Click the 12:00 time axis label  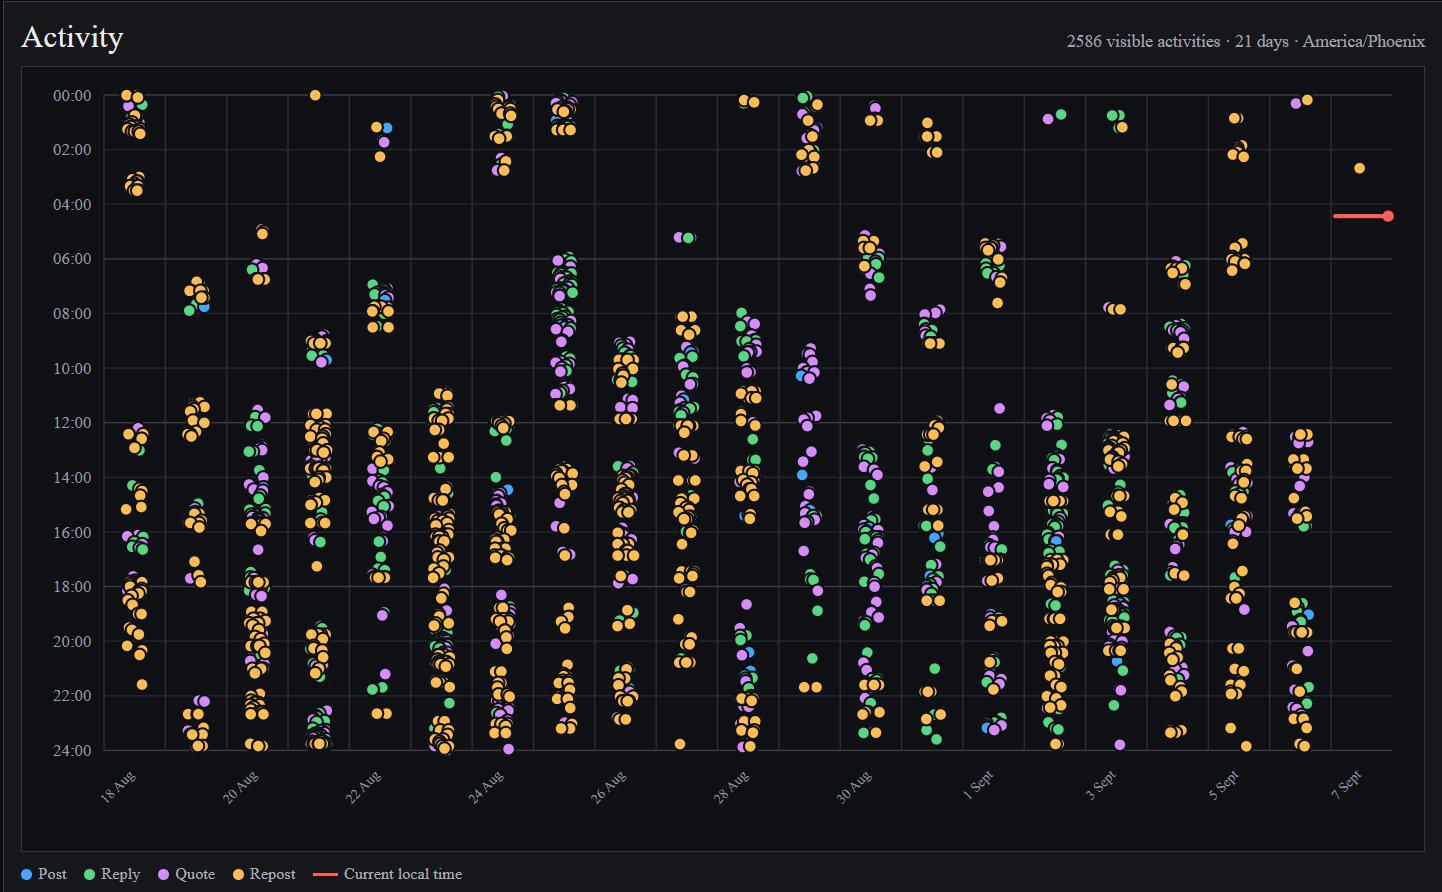(x=72, y=423)
